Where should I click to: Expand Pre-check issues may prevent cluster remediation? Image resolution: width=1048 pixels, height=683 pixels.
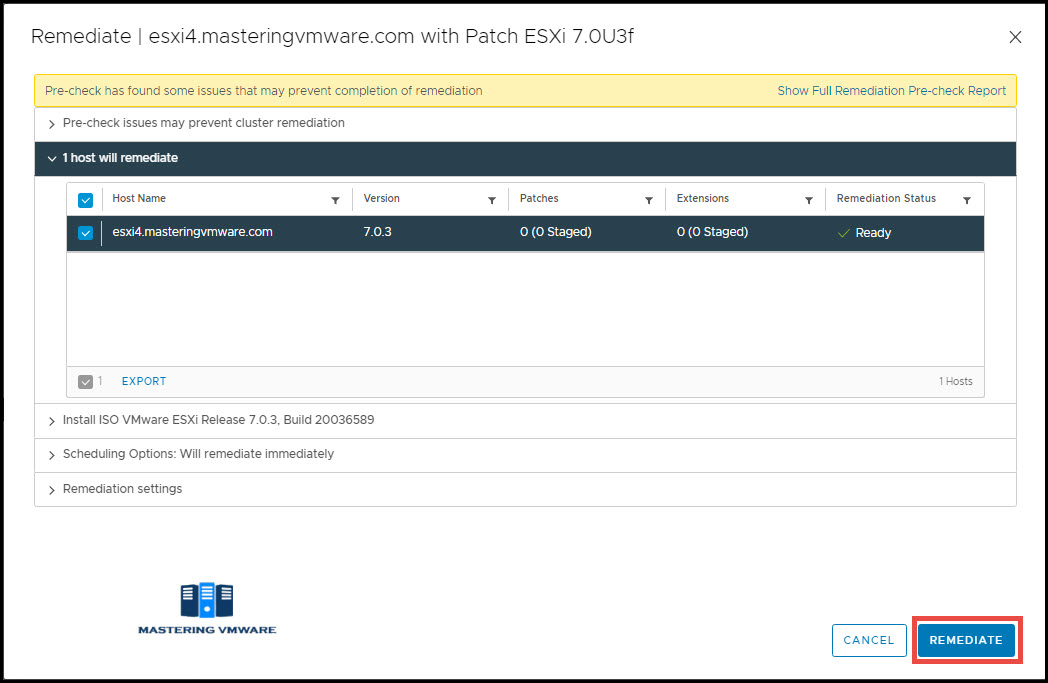51,124
